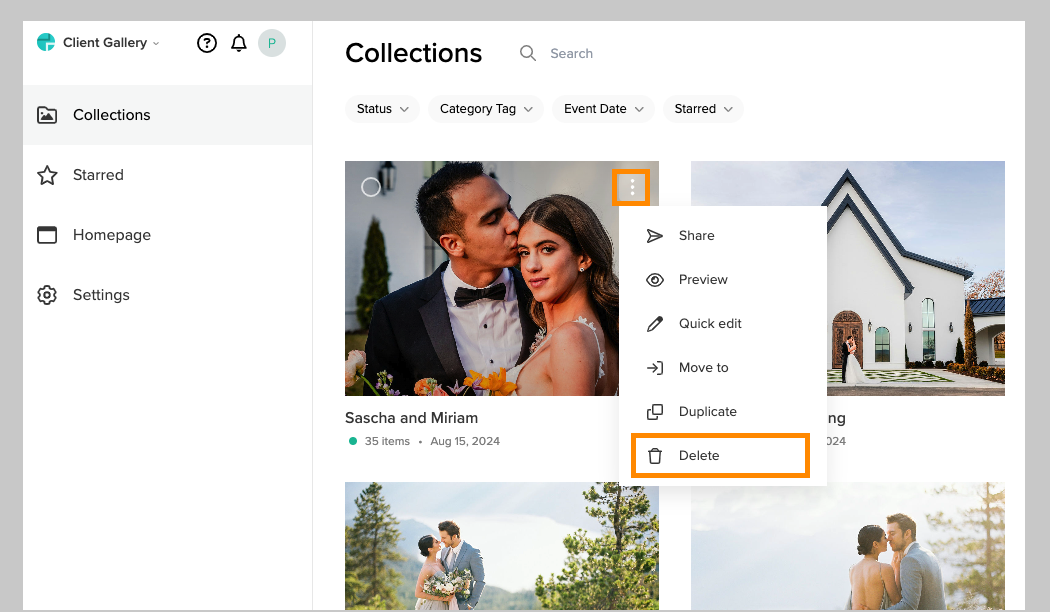Click the search magnifying glass icon
This screenshot has width=1050, height=612.
pos(528,53)
